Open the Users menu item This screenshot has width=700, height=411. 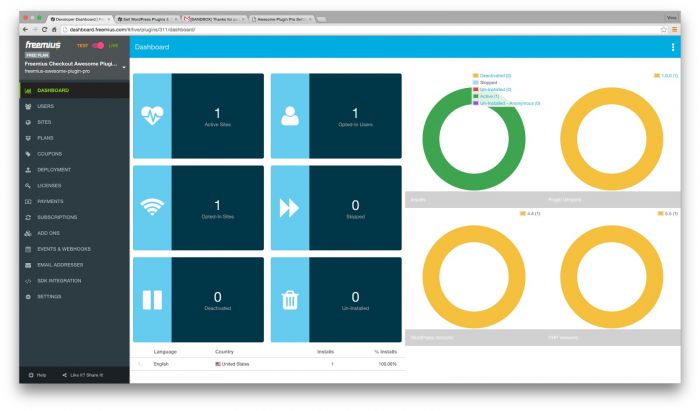pyautogui.click(x=74, y=106)
